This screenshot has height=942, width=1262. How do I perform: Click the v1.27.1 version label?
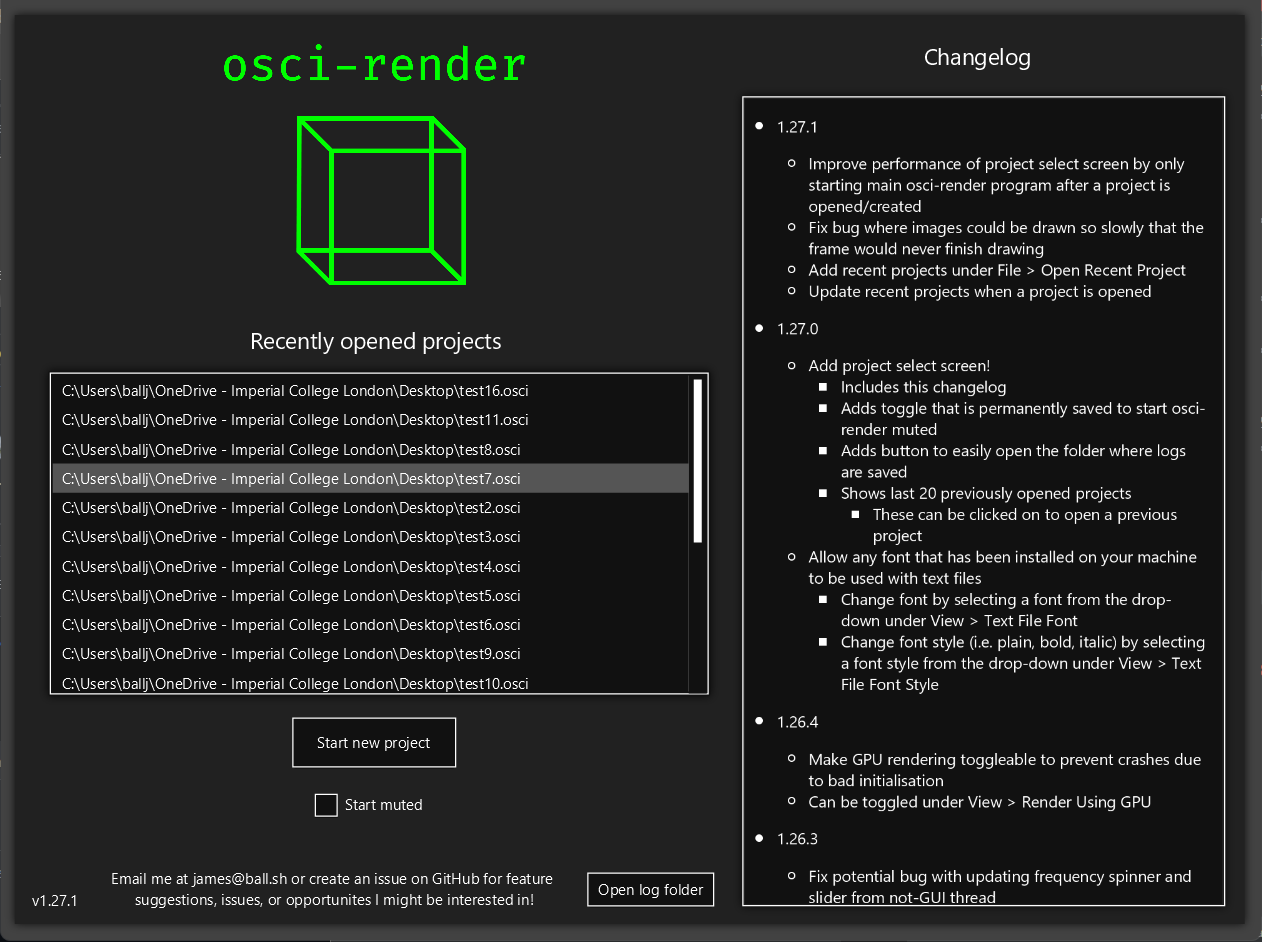click(55, 900)
